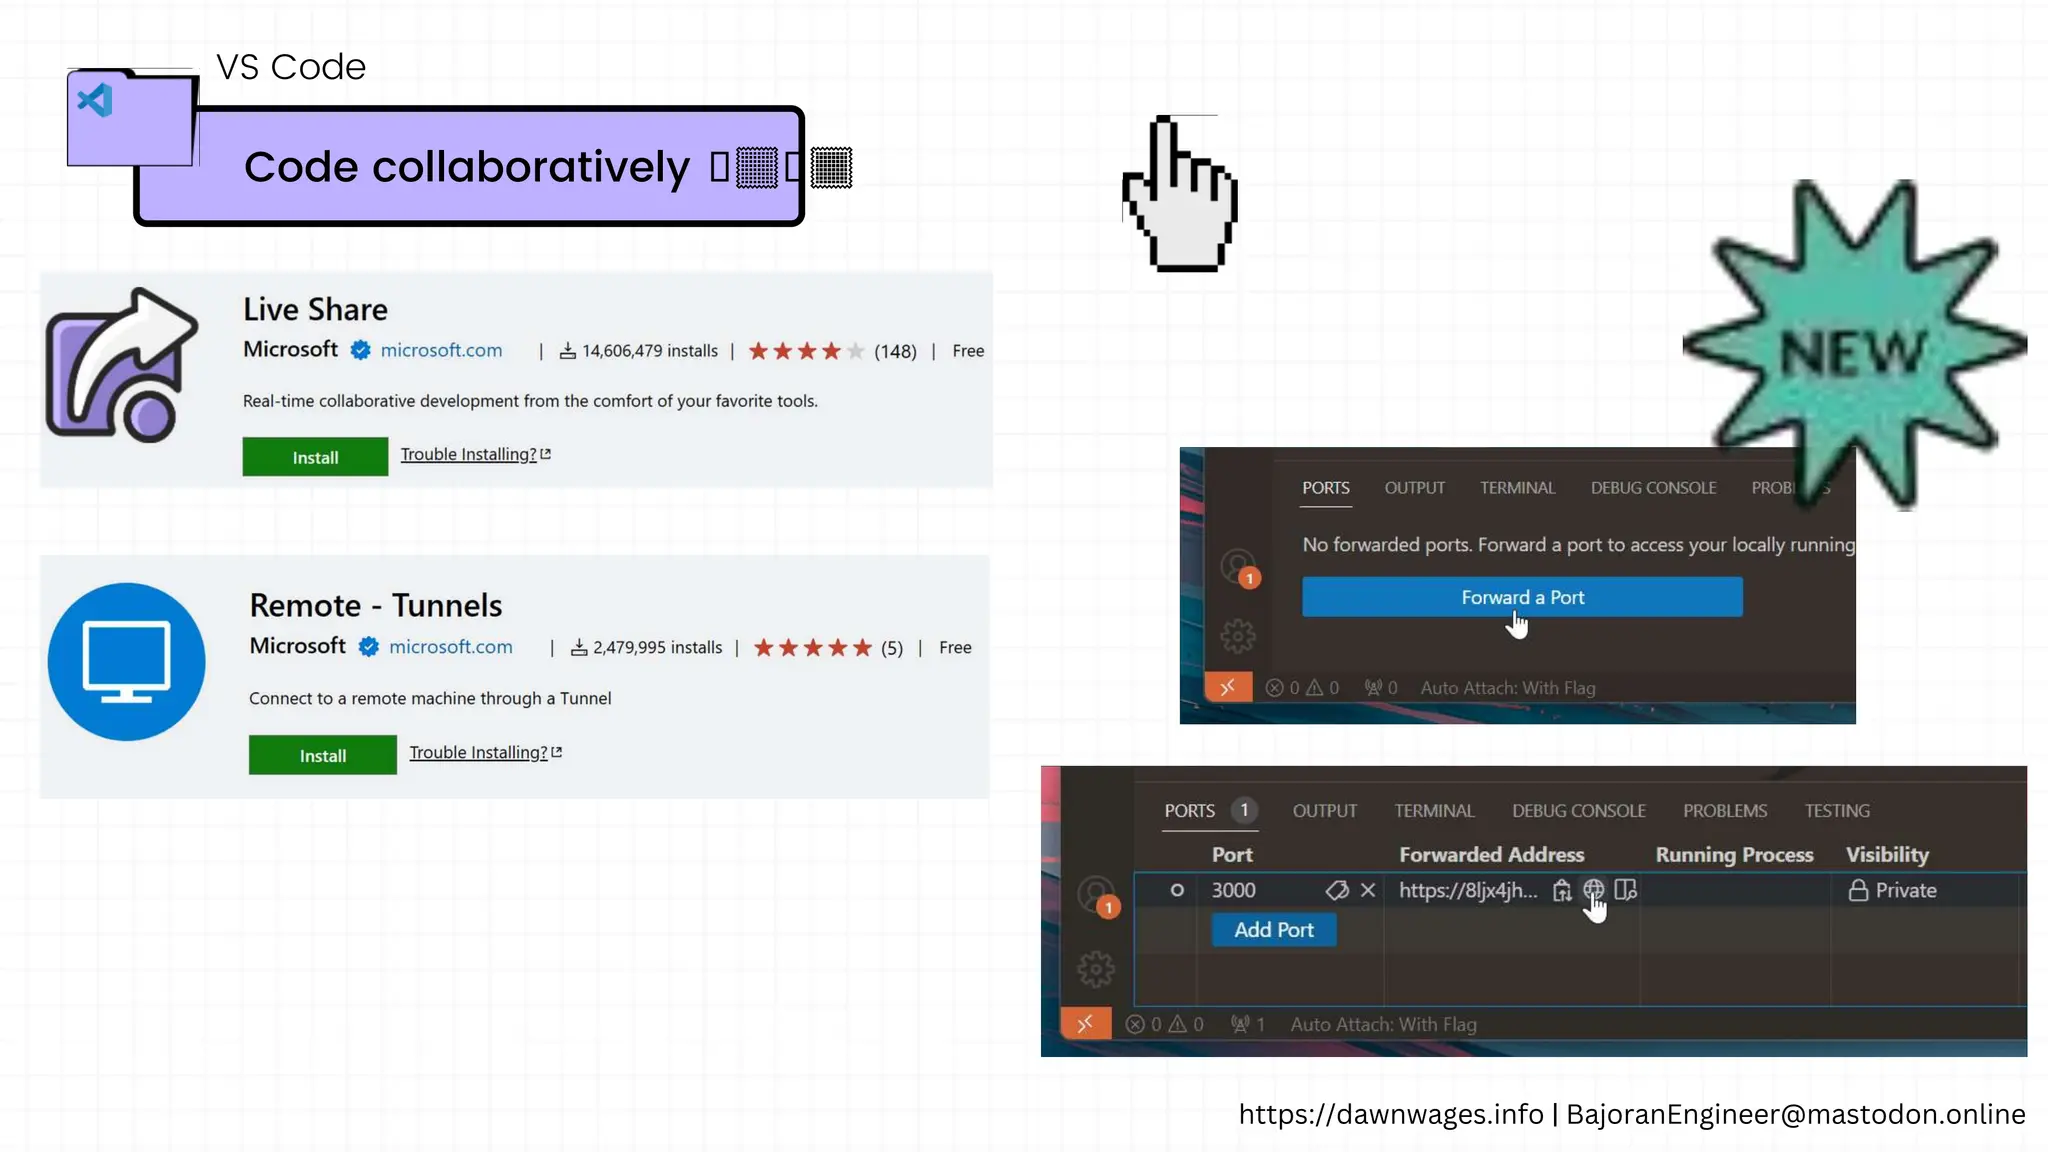Click the Remote - Tunnels five-star rating
Image resolution: width=2048 pixels, height=1152 pixels.
[813, 648]
